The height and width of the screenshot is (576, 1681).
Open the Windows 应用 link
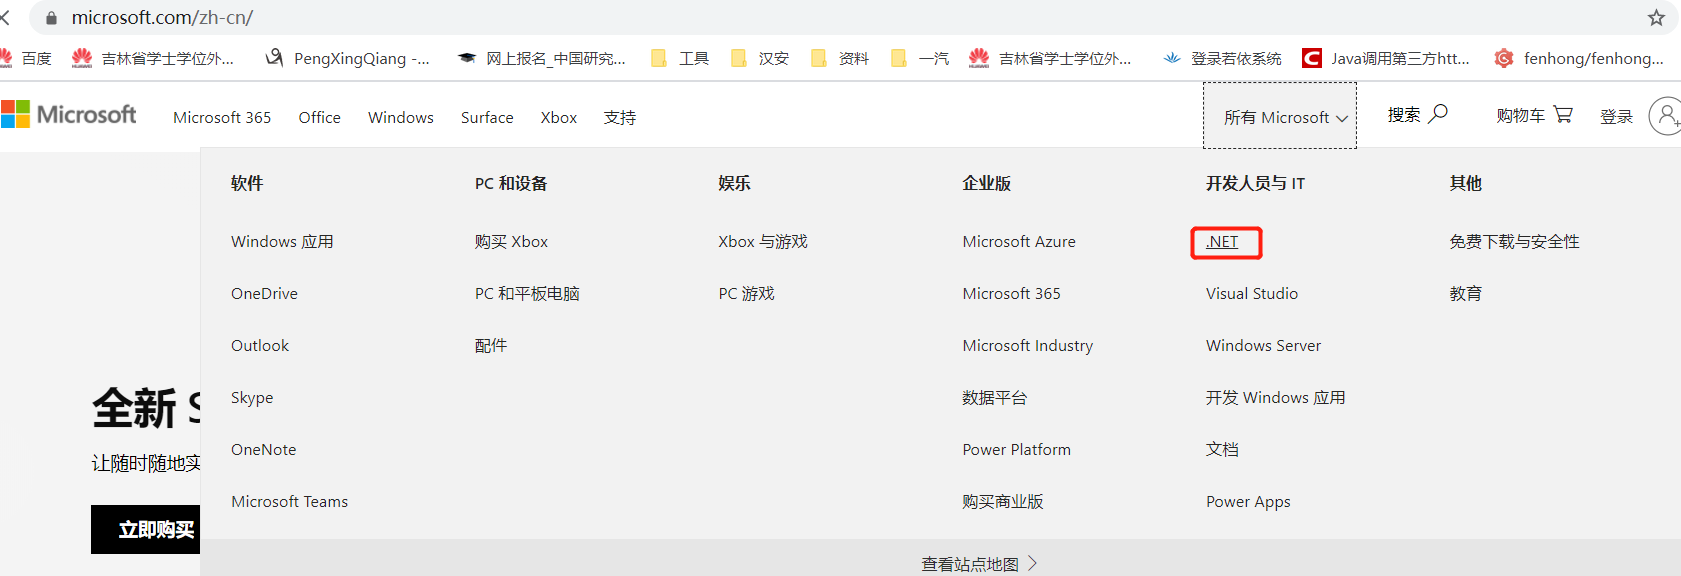(282, 242)
